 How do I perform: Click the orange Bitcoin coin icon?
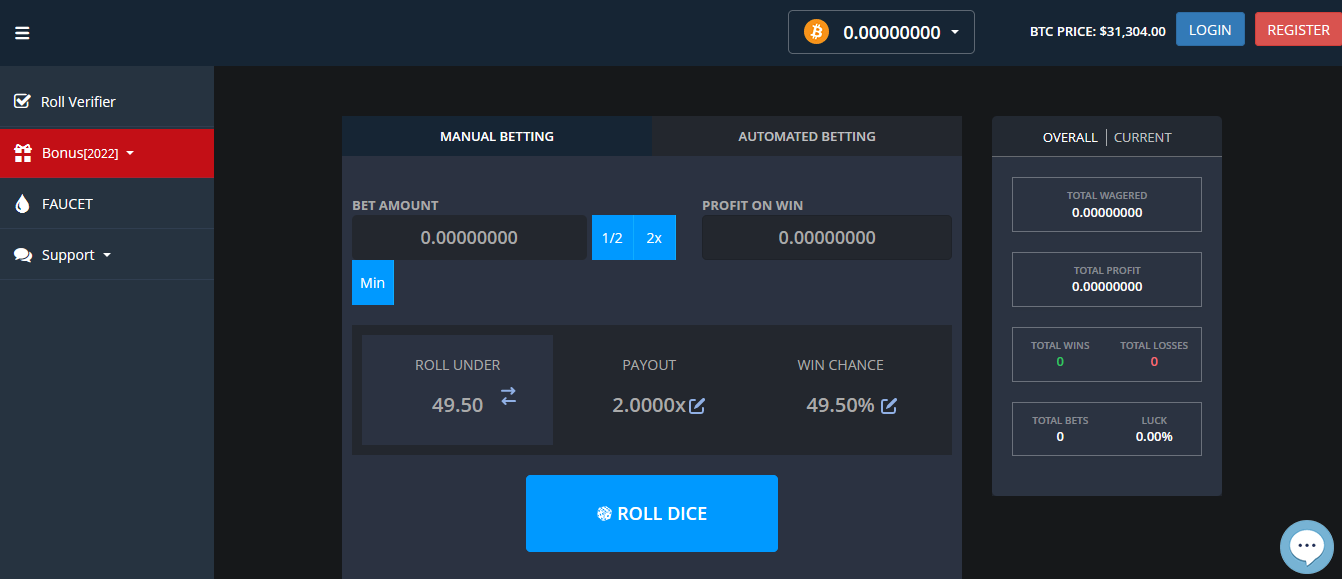(x=816, y=32)
